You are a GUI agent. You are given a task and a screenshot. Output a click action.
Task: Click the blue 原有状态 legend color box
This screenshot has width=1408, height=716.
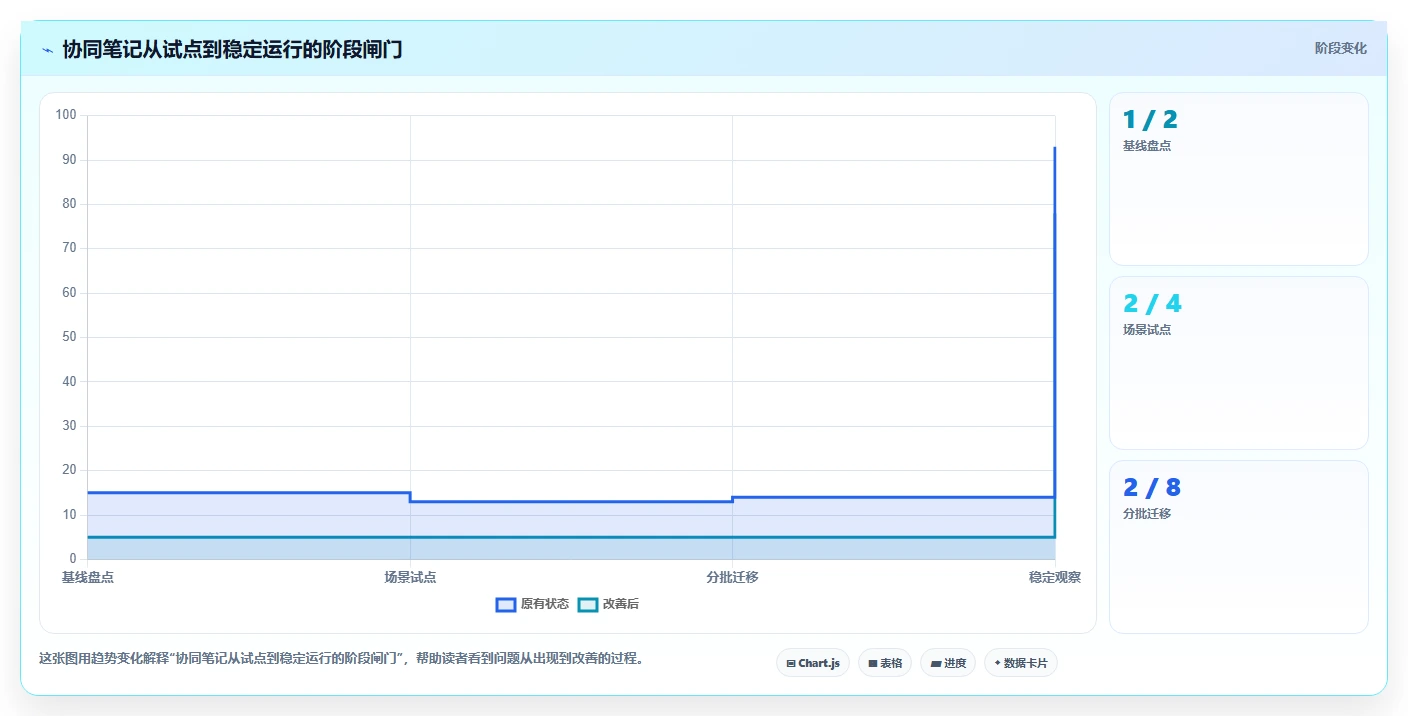506,604
